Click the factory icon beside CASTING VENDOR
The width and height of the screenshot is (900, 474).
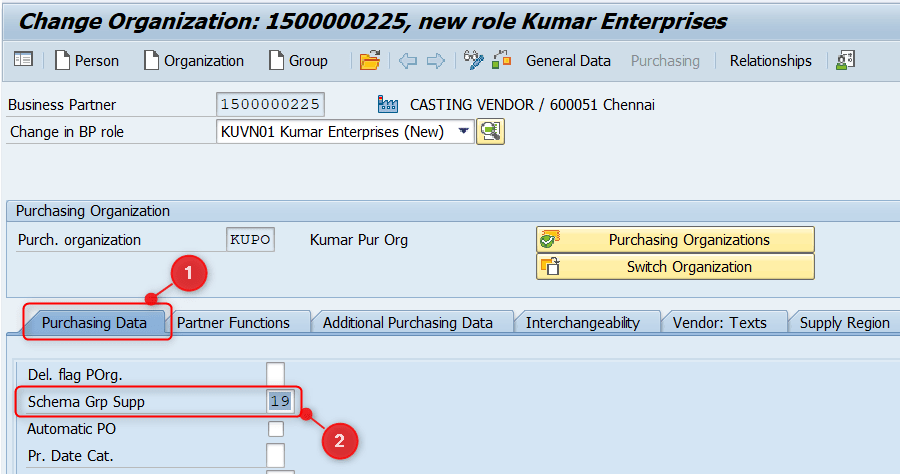click(x=388, y=104)
